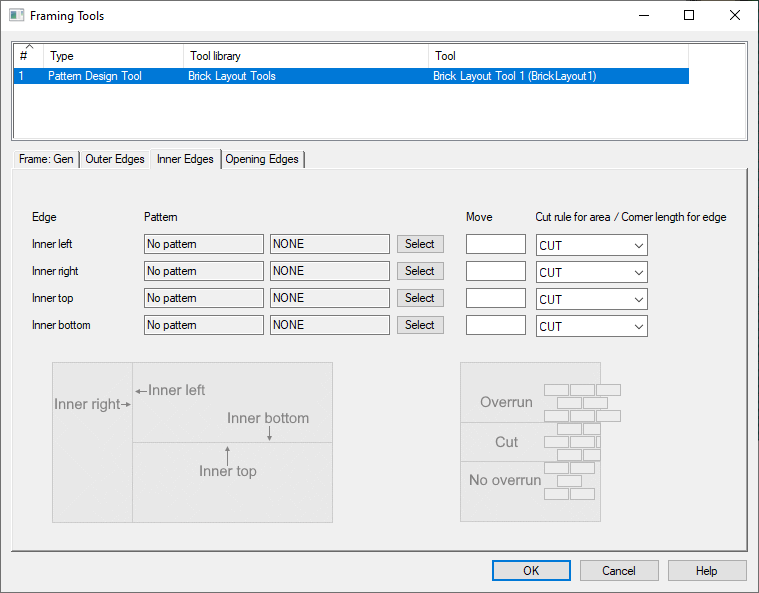Click the Inner left Move field
The width and height of the screenshot is (759, 593).
(x=496, y=244)
